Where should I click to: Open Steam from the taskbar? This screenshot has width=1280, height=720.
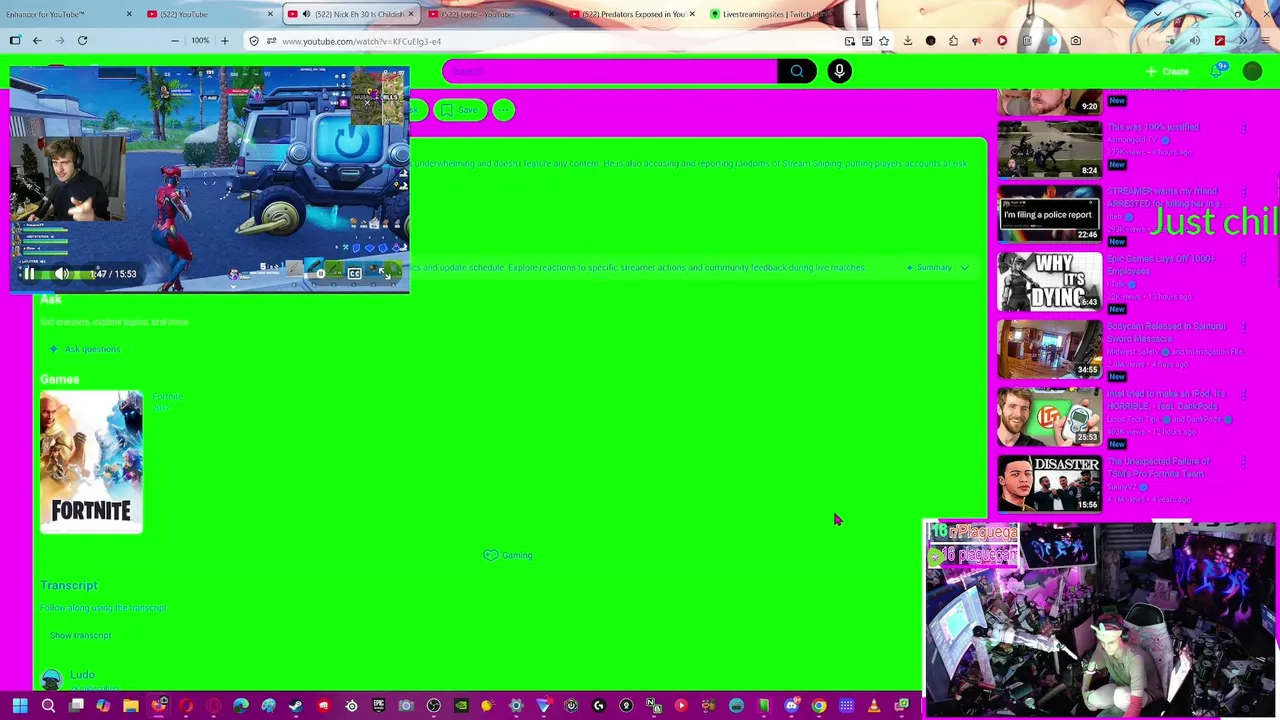[x=296, y=707]
